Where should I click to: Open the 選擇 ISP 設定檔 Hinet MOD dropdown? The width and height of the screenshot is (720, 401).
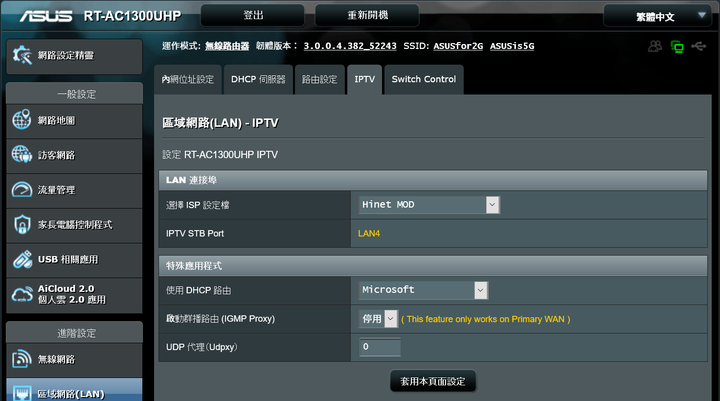pos(429,204)
